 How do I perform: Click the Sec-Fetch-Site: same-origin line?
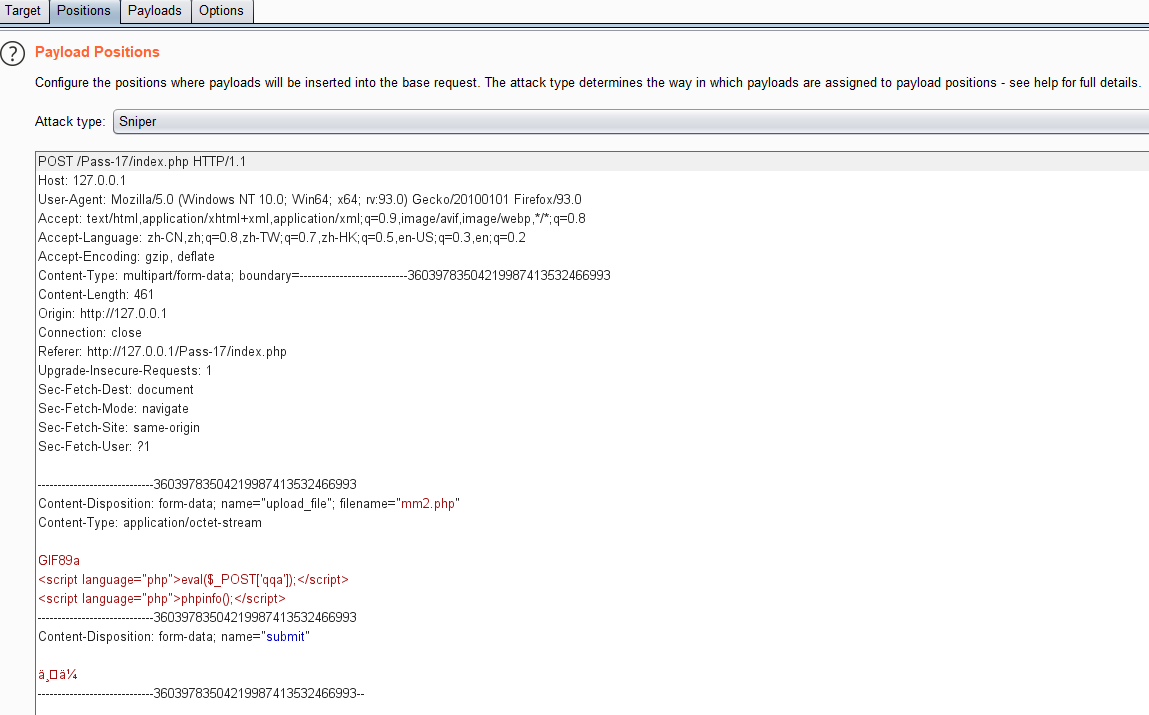[119, 428]
